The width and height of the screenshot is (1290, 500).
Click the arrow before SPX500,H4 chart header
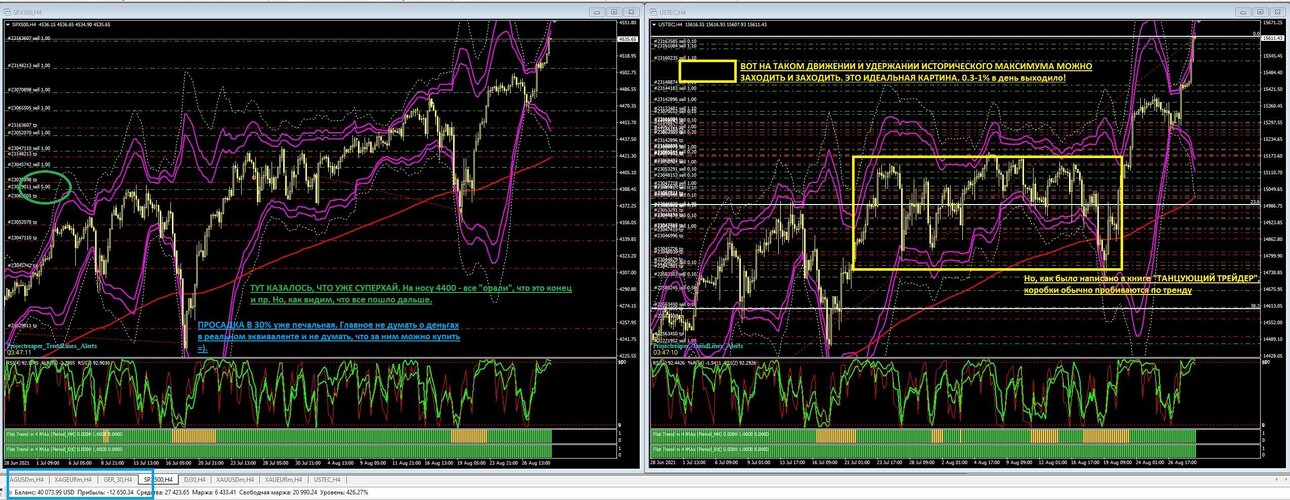(9, 22)
